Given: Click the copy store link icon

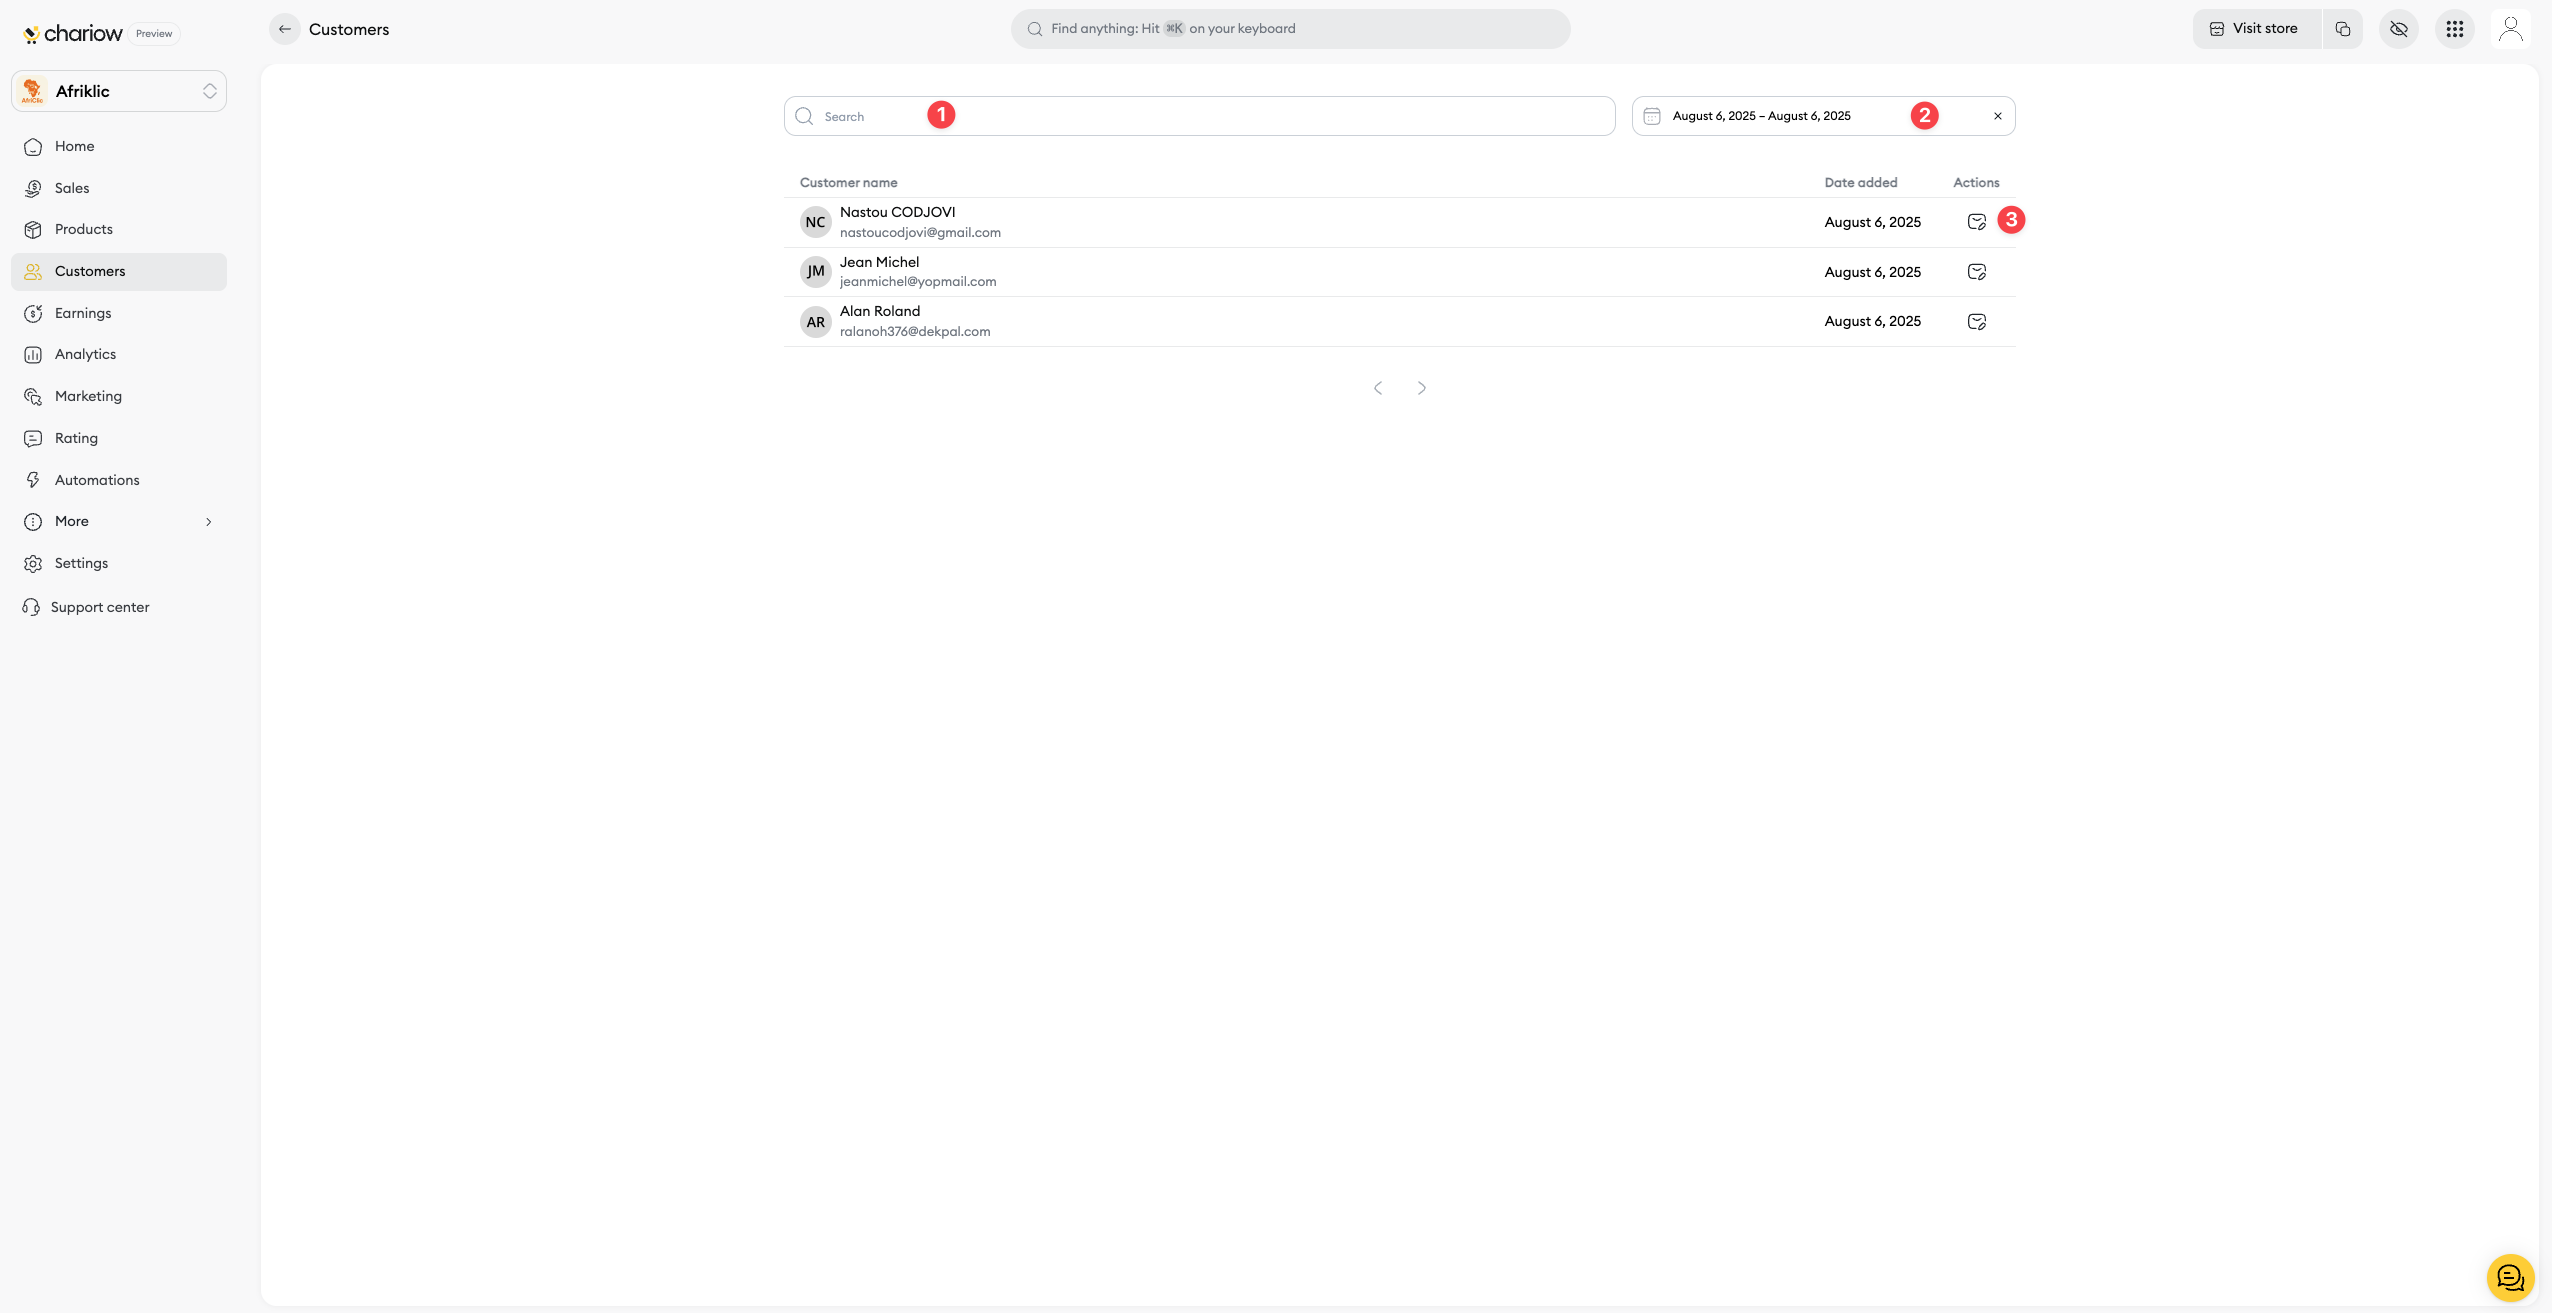Looking at the screenshot, I should (2343, 29).
